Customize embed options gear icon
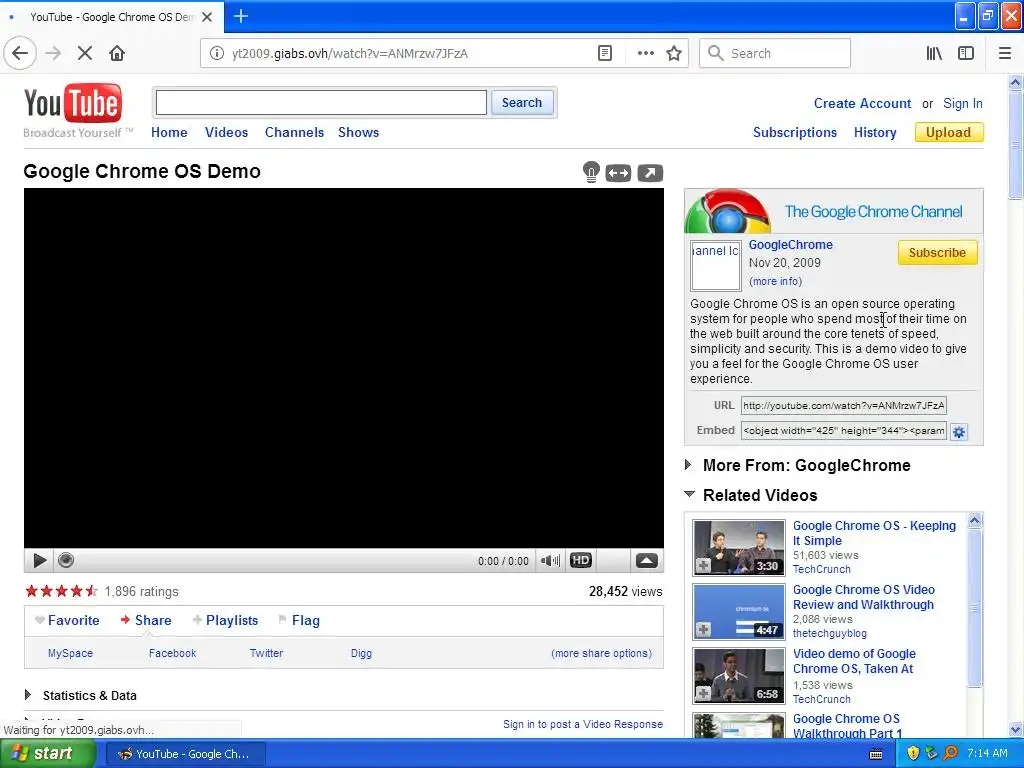 (x=959, y=432)
